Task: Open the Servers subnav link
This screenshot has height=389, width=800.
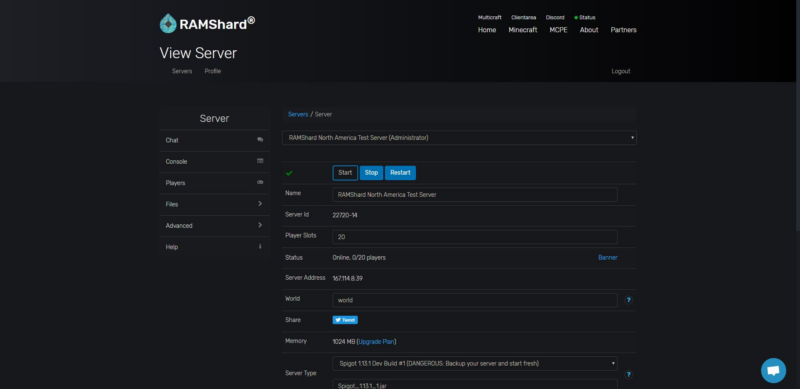Action: (182, 71)
